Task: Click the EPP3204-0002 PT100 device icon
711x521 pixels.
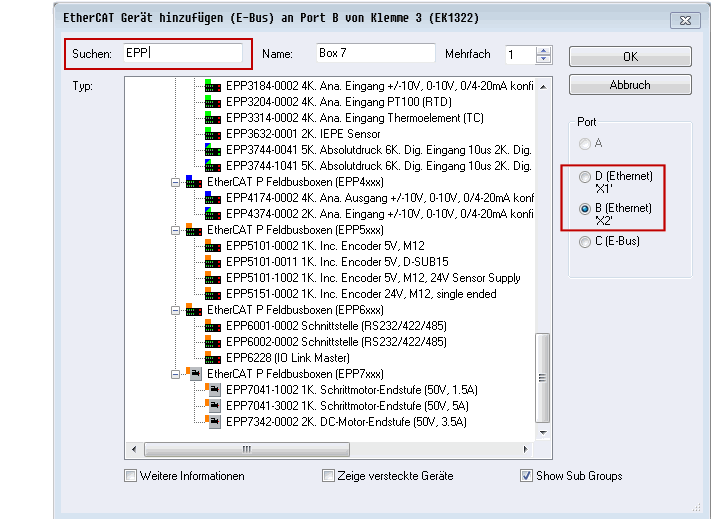Action: click(x=213, y=102)
